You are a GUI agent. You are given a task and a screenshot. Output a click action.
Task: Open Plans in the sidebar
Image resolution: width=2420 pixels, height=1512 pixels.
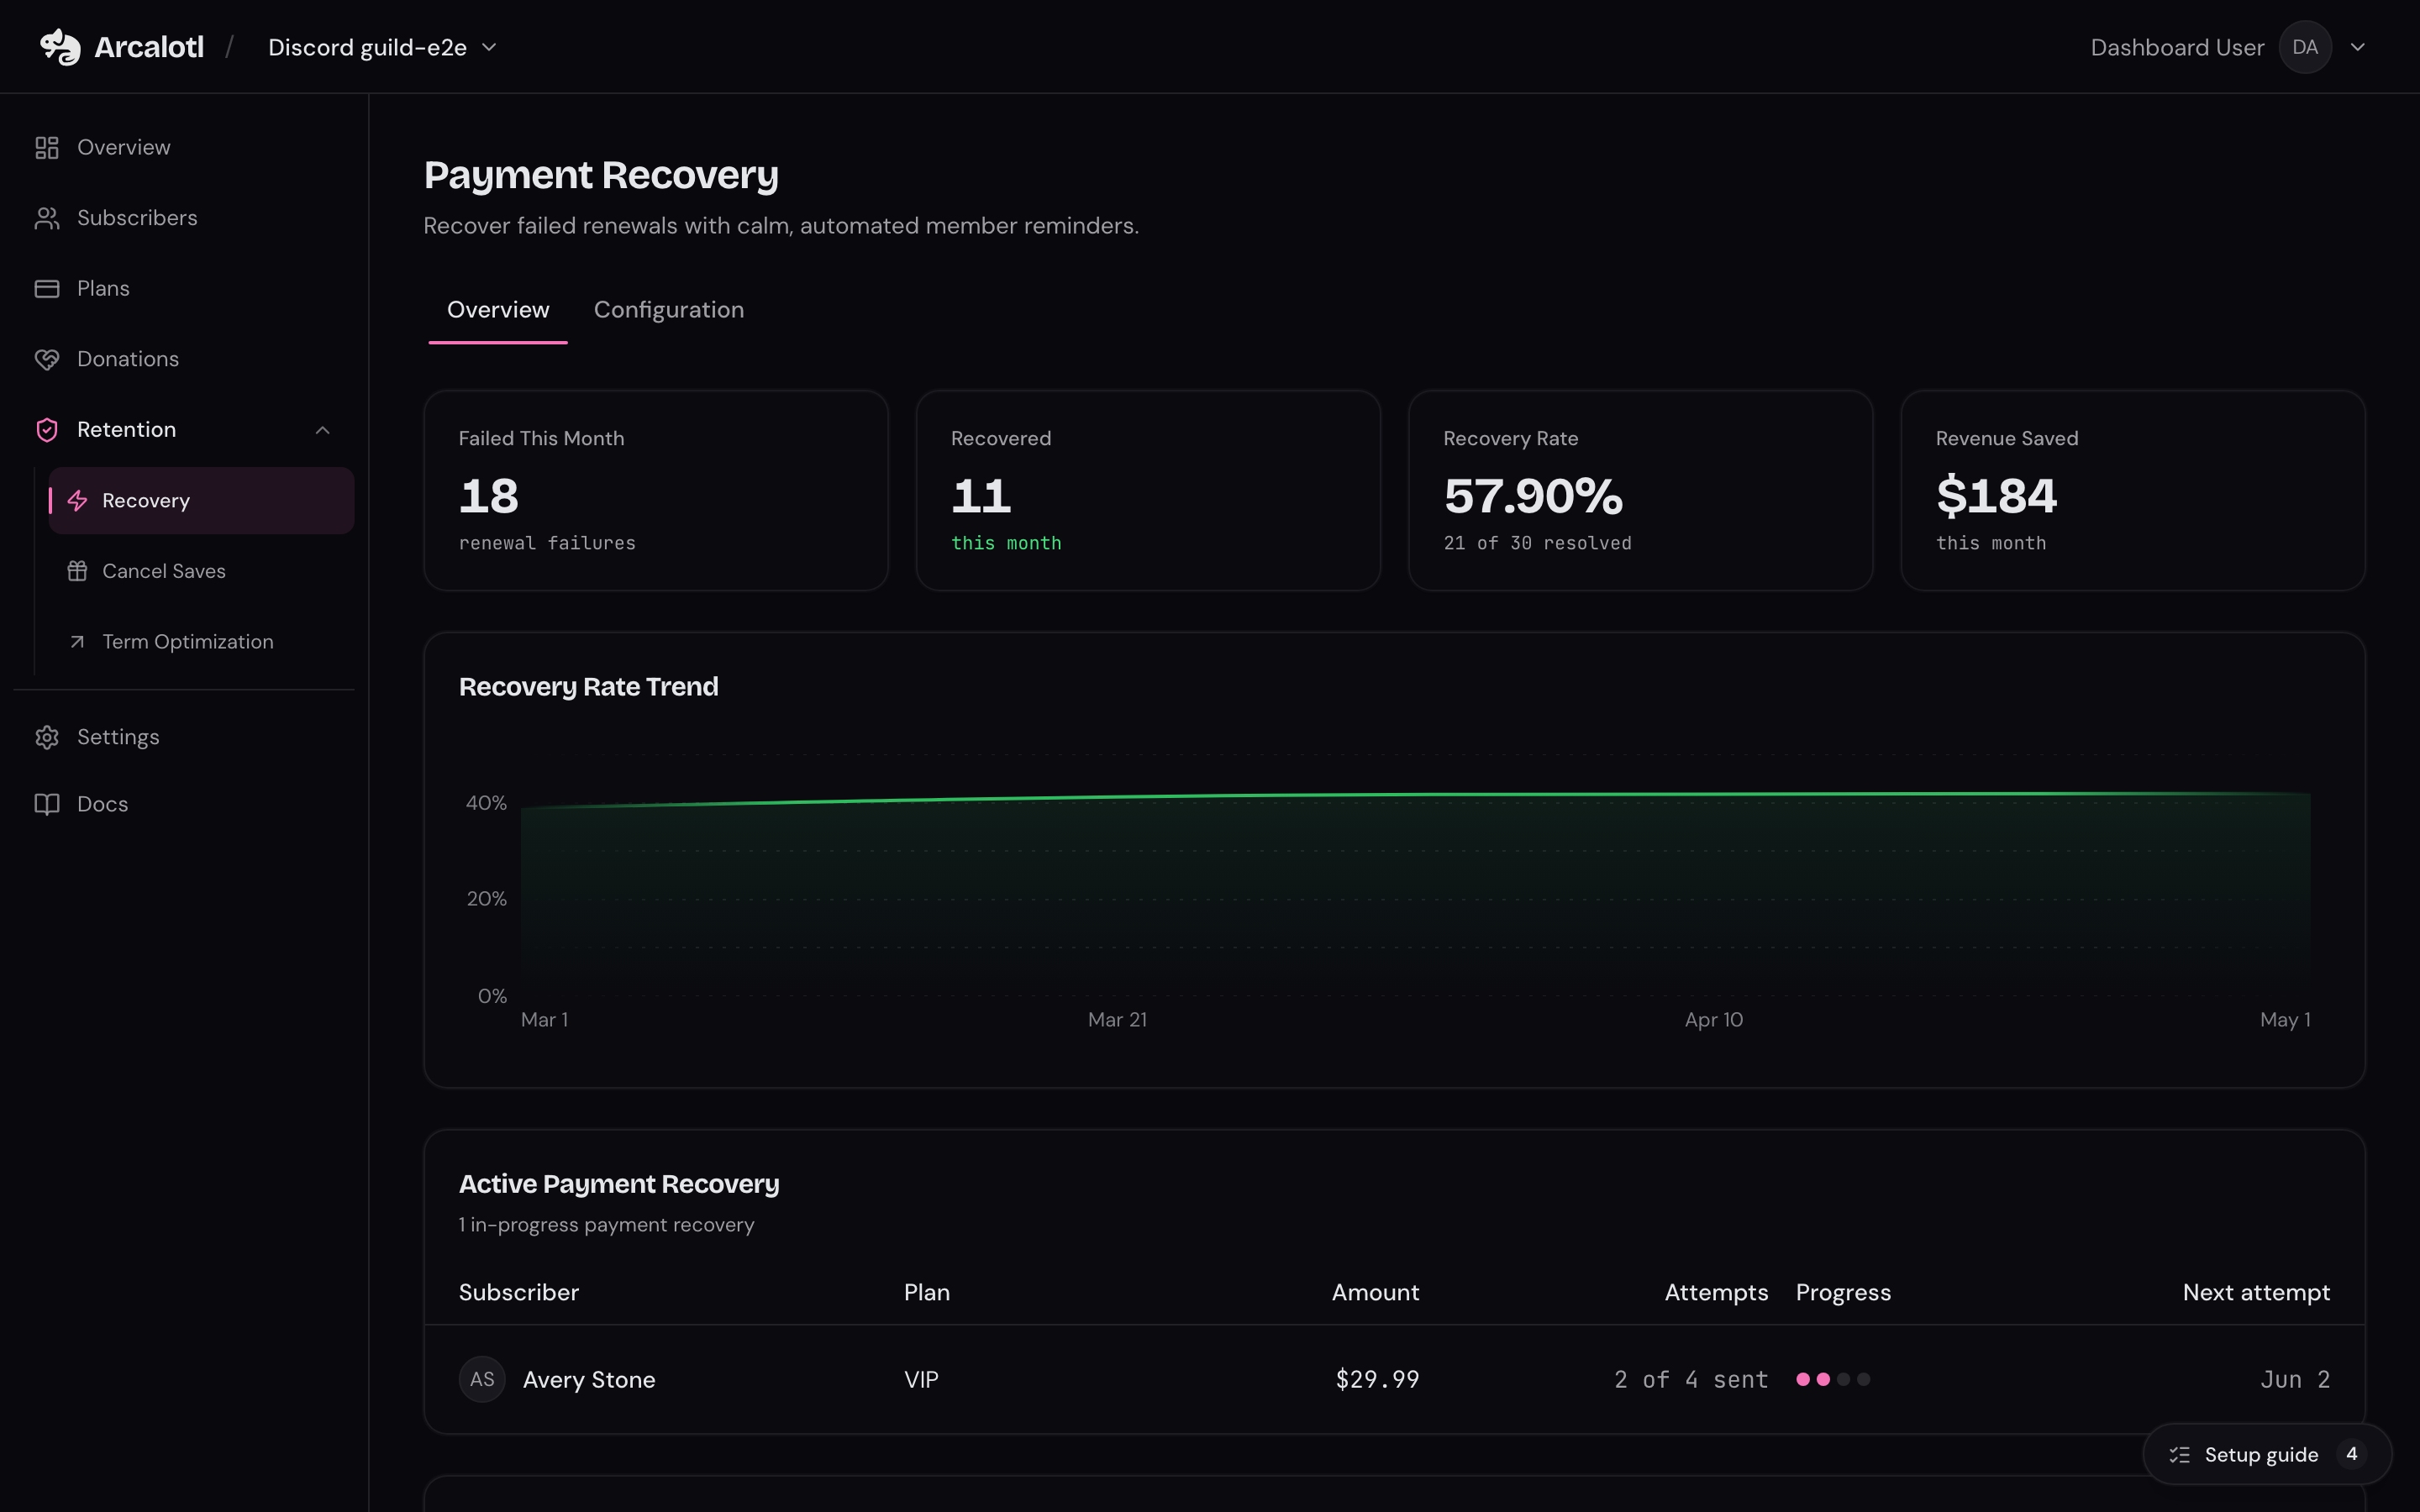click(x=184, y=289)
